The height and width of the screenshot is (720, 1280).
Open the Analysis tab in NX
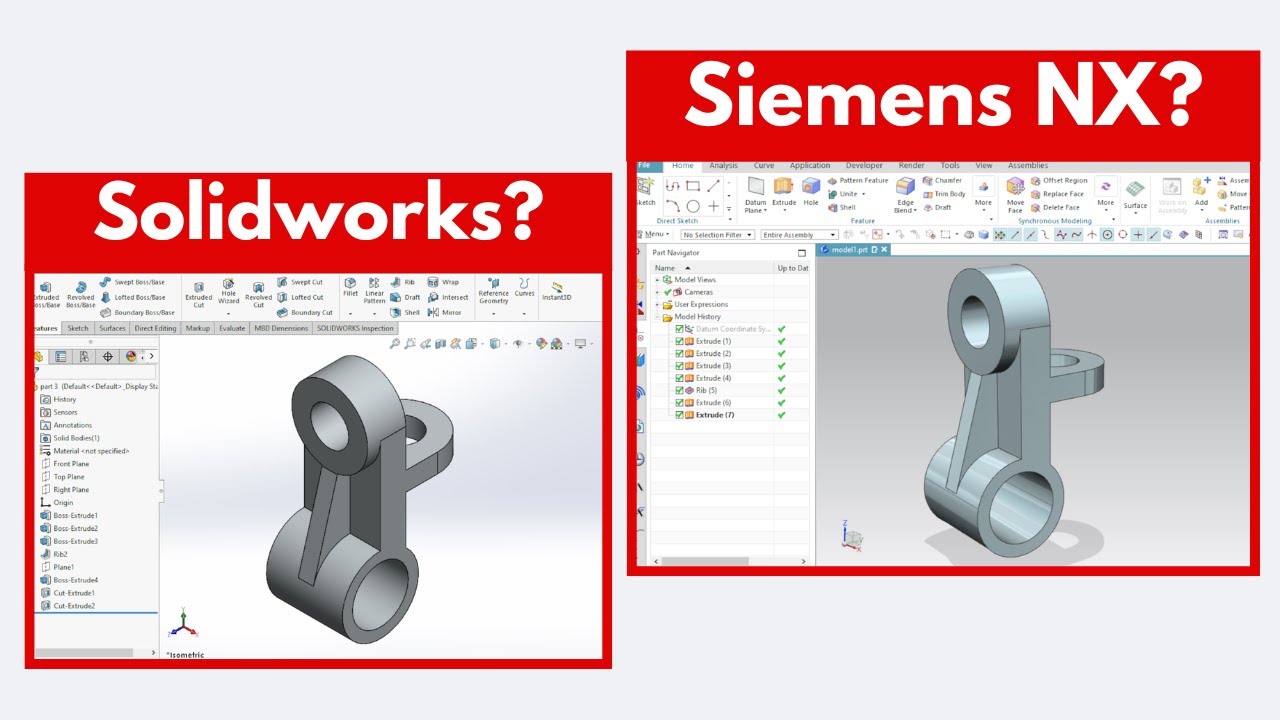(x=723, y=165)
